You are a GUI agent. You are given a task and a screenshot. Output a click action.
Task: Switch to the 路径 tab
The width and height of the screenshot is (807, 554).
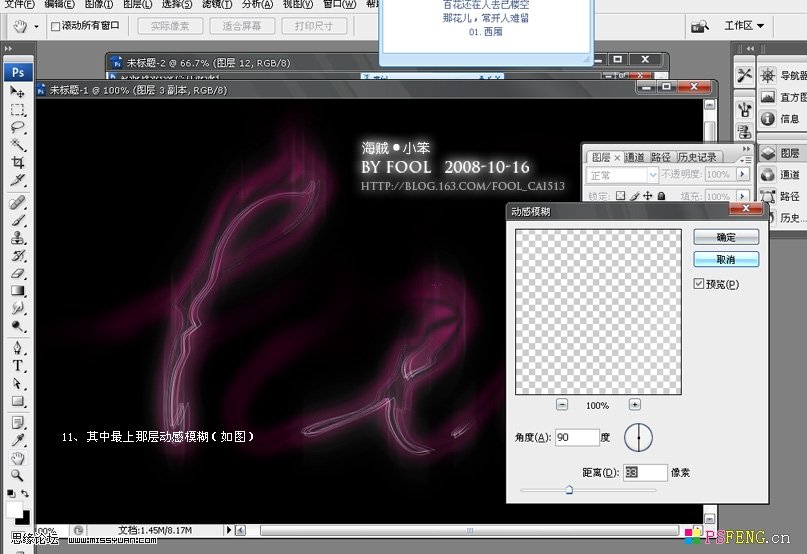pos(661,157)
